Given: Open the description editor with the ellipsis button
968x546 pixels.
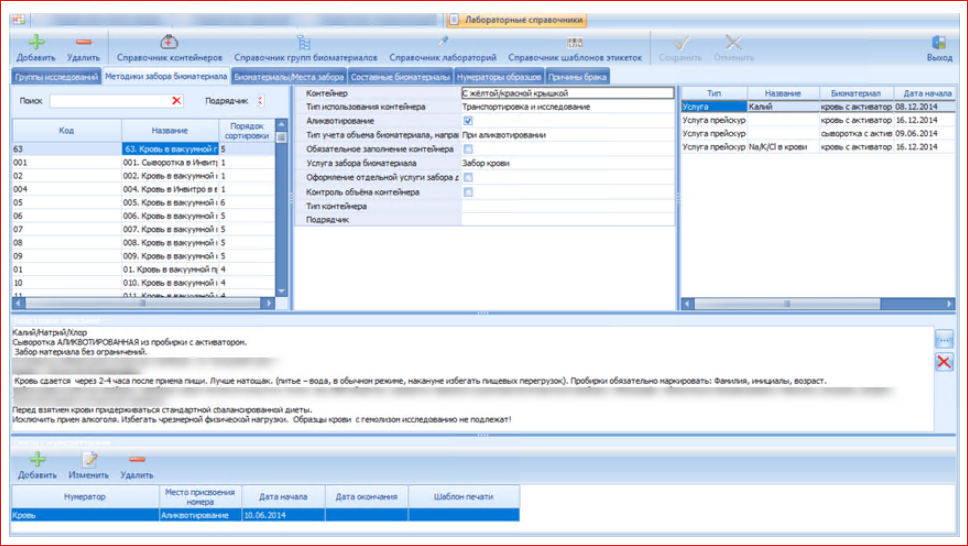Looking at the screenshot, I should click(943, 340).
